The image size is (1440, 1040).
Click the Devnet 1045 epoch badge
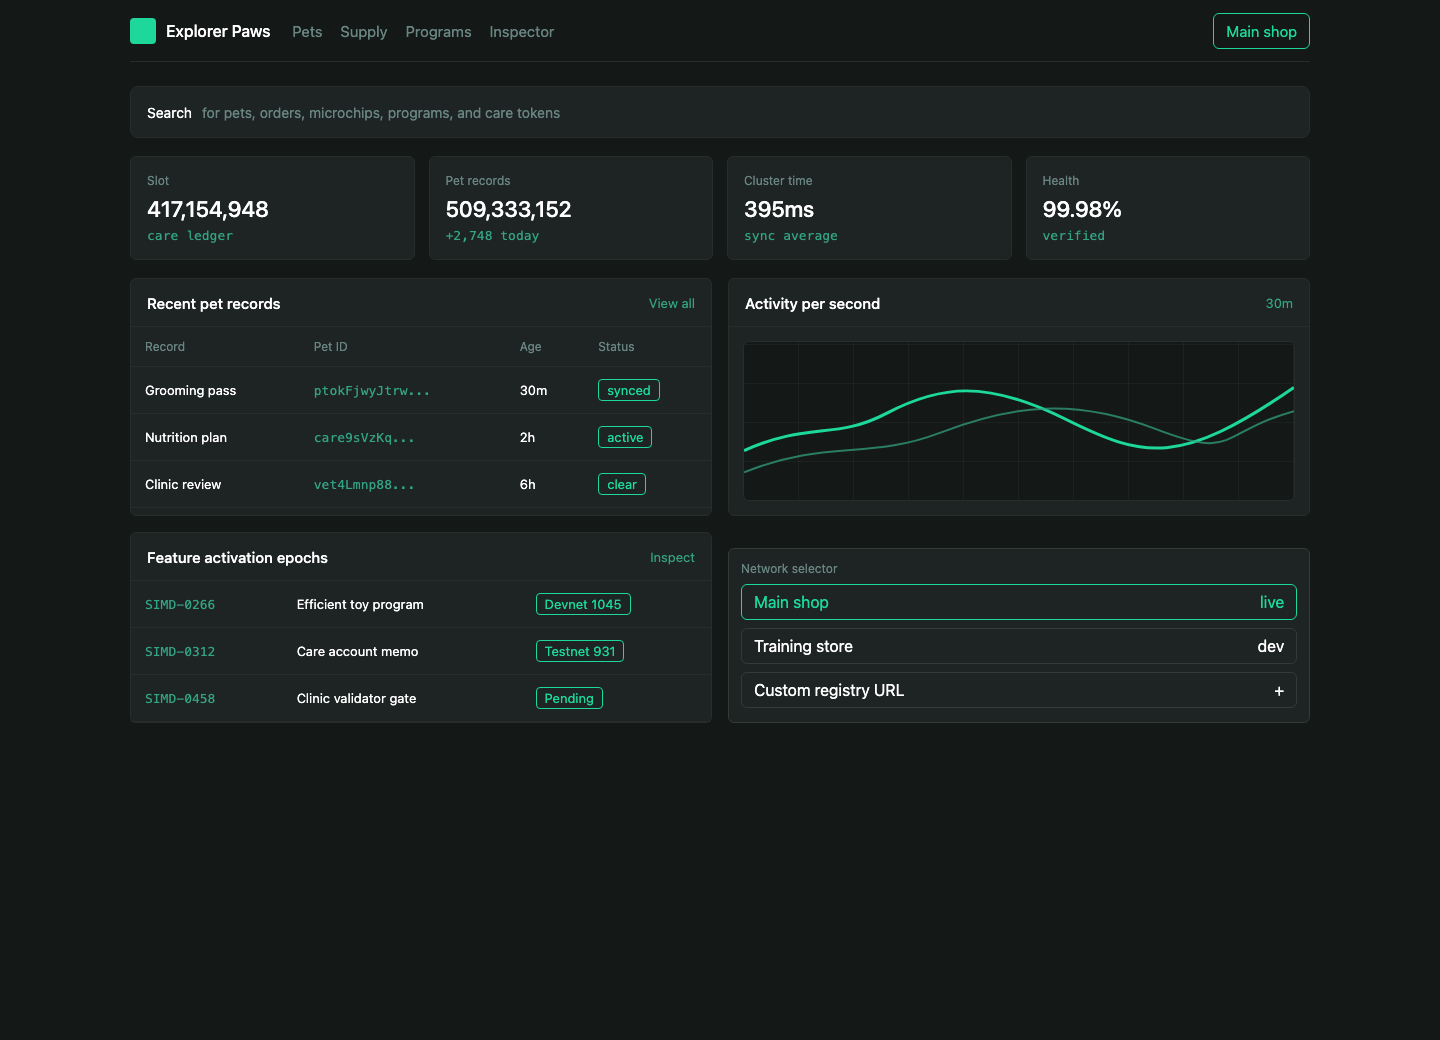coord(583,604)
